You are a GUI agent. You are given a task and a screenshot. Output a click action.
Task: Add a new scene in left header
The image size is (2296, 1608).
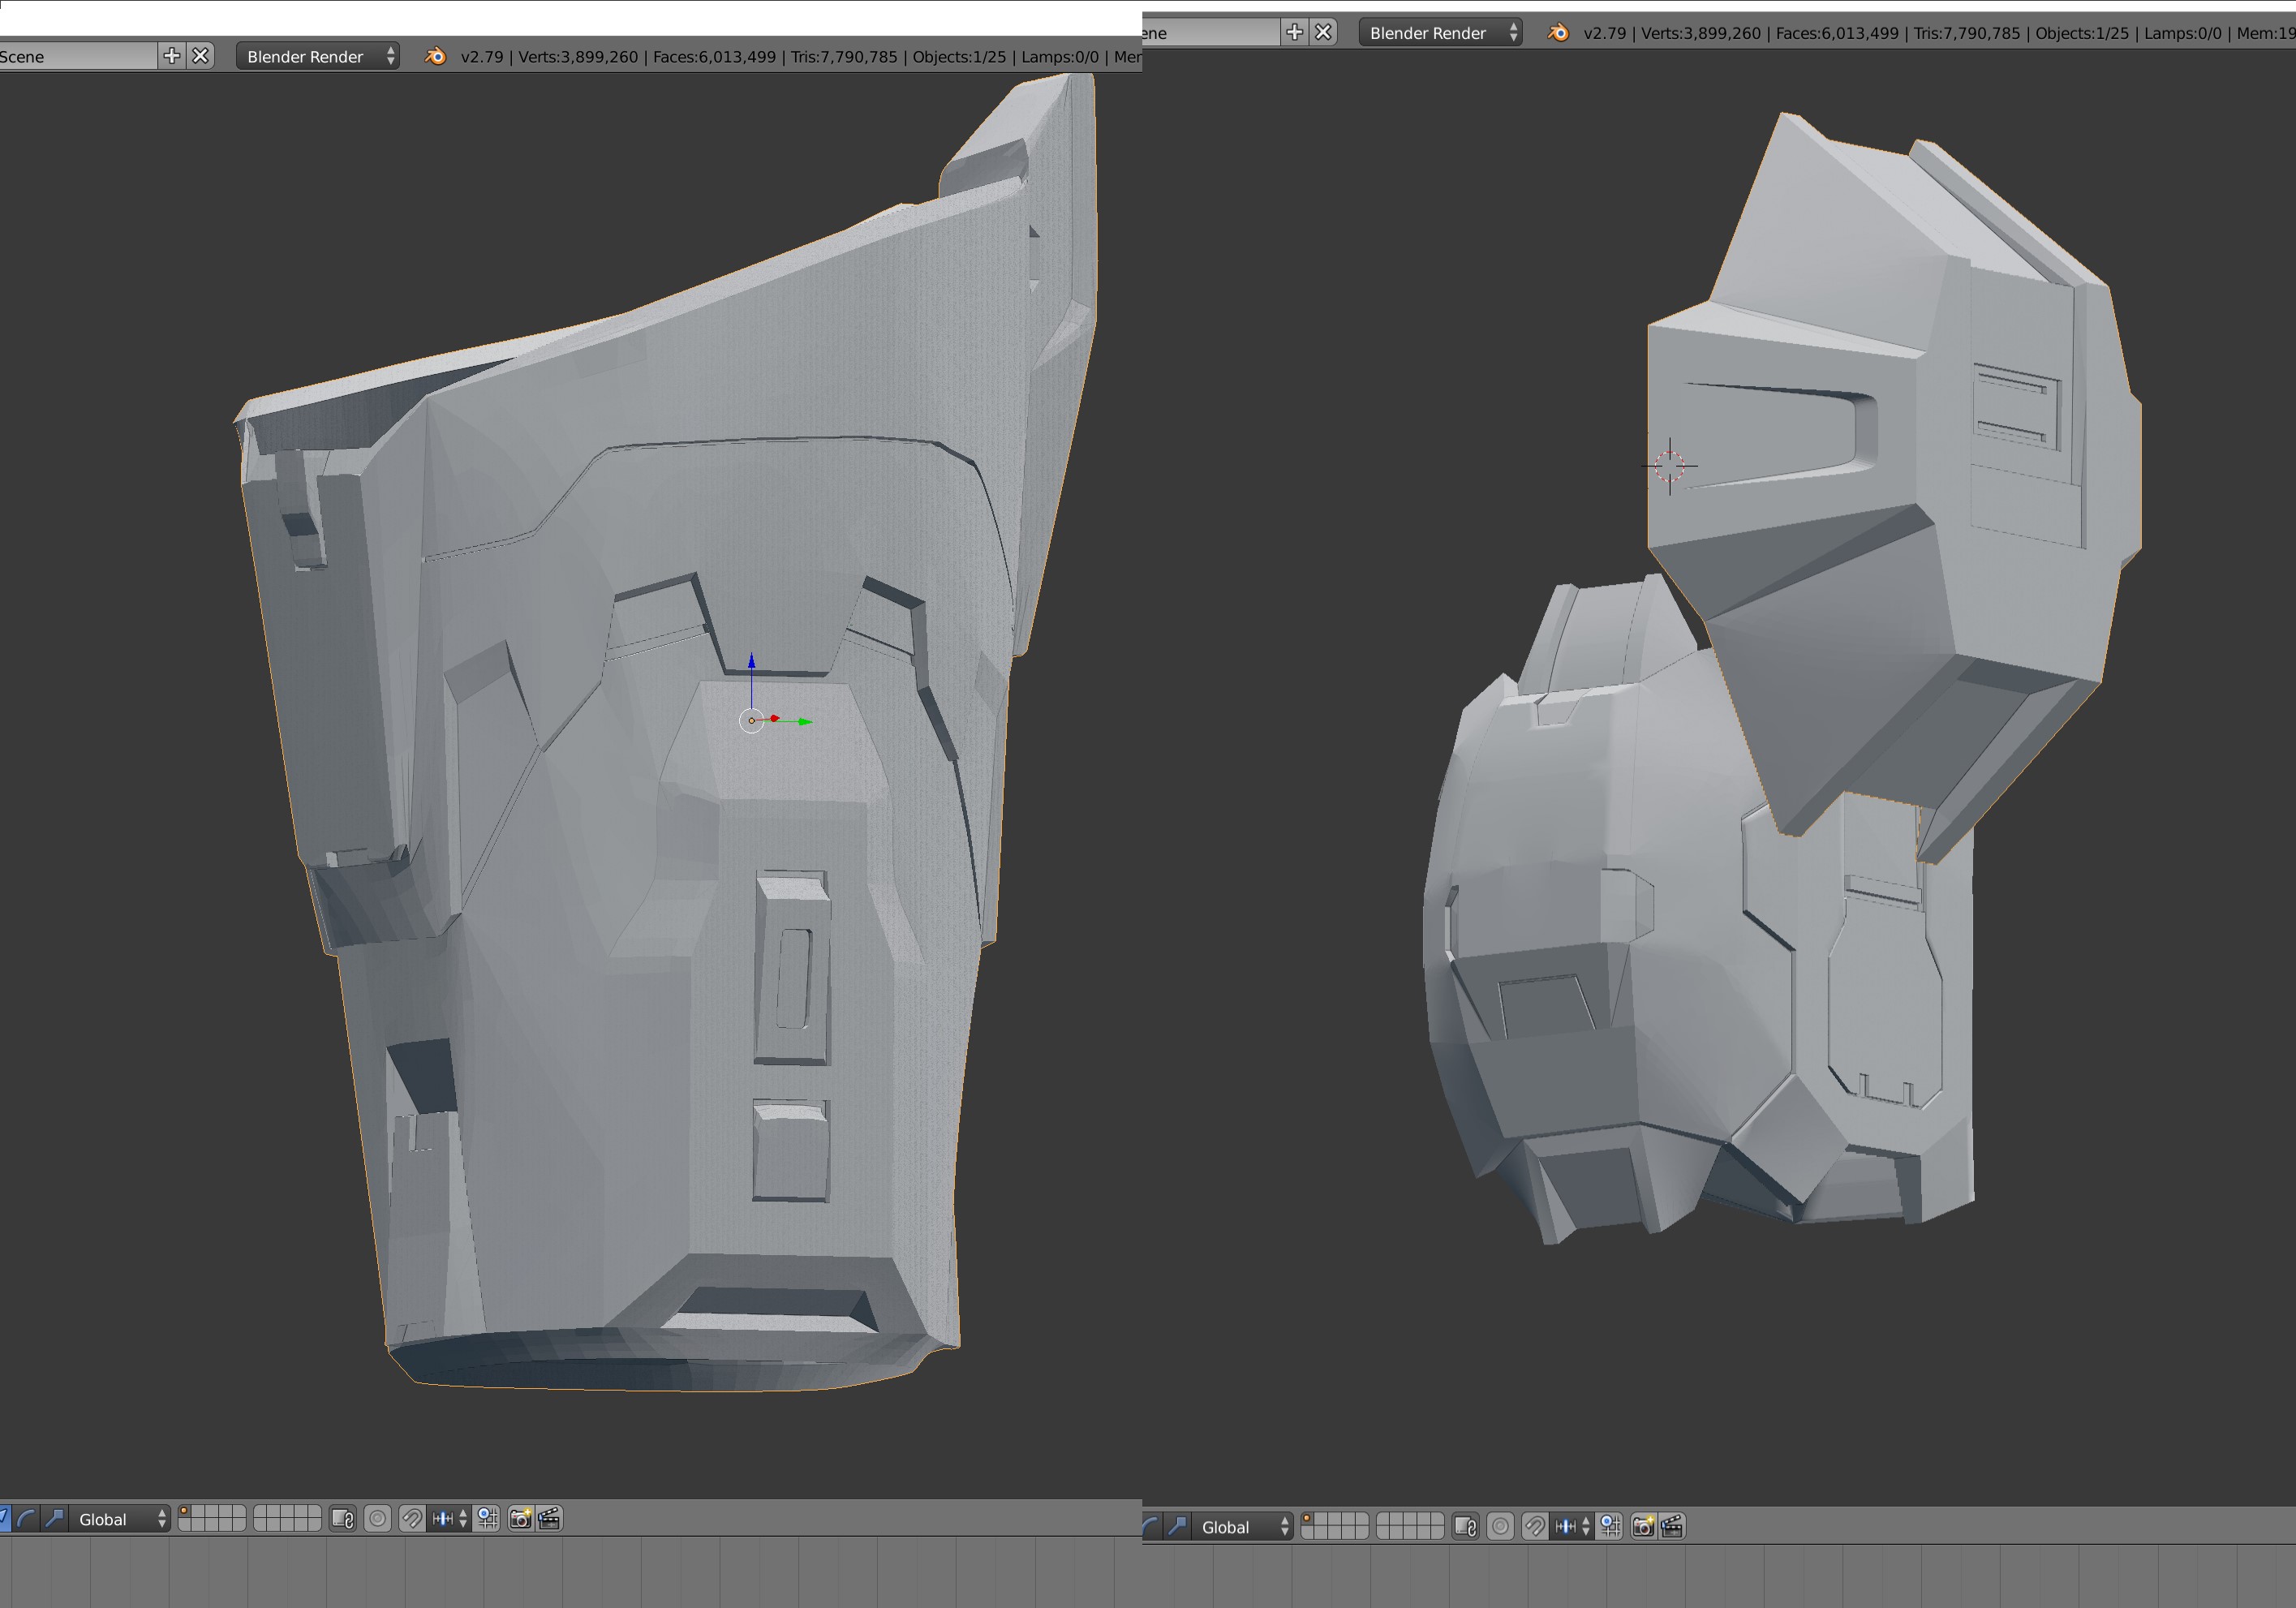tap(172, 56)
